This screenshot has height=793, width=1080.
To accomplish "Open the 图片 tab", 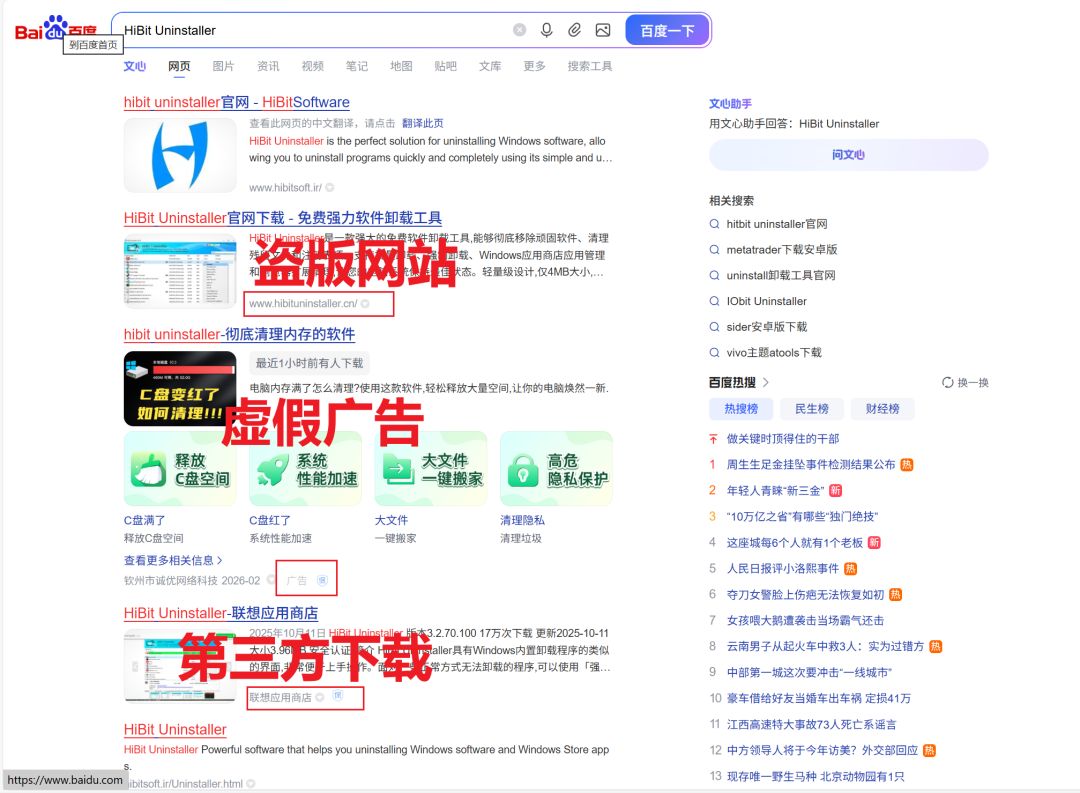I will click(223, 66).
